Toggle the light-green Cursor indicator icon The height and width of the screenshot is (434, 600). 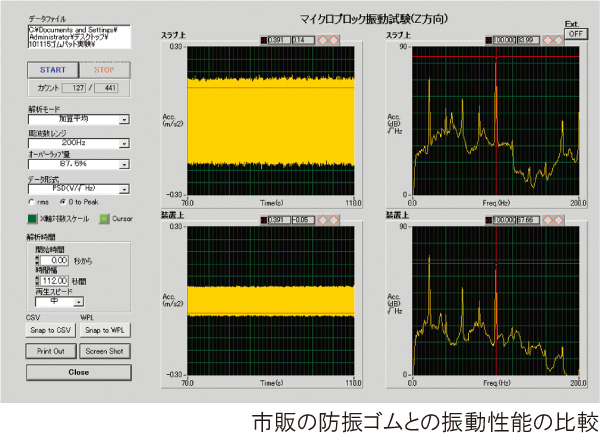[x=104, y=218]
